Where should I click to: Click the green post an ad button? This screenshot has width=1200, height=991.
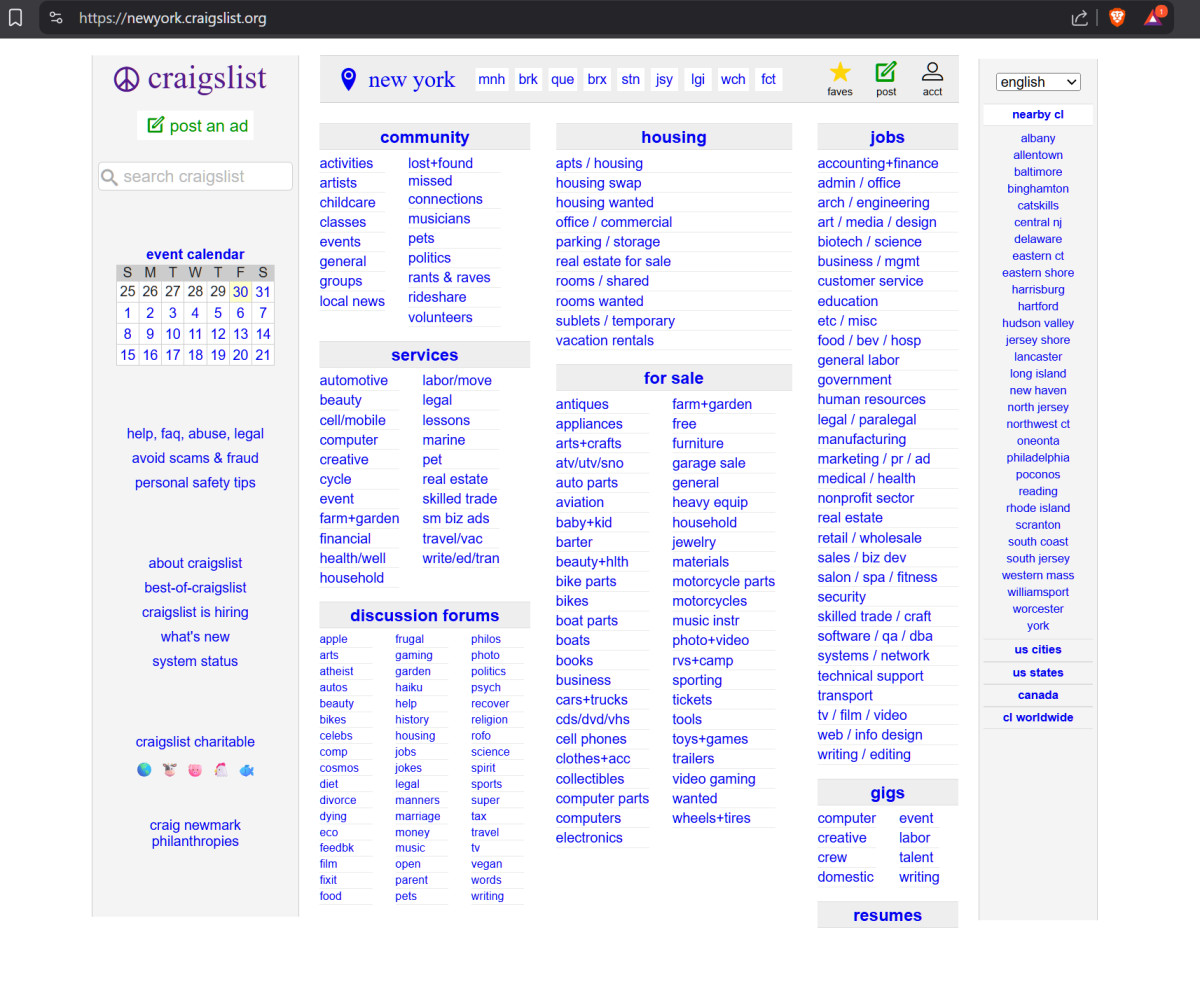click(196, 126)
